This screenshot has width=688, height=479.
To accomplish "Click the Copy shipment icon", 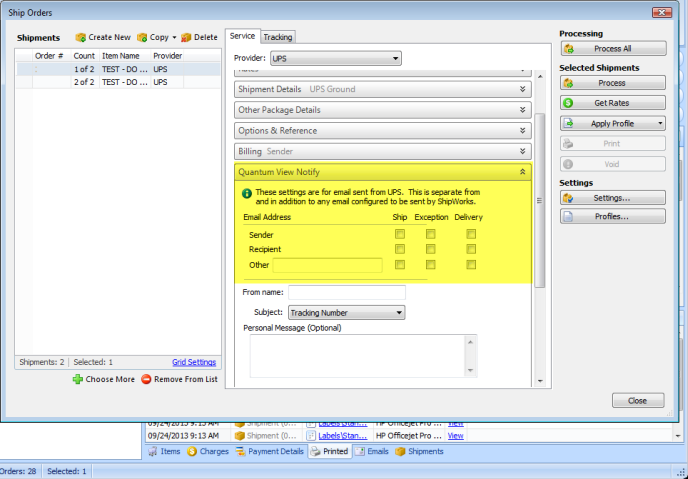I will (x=142, y=37).
